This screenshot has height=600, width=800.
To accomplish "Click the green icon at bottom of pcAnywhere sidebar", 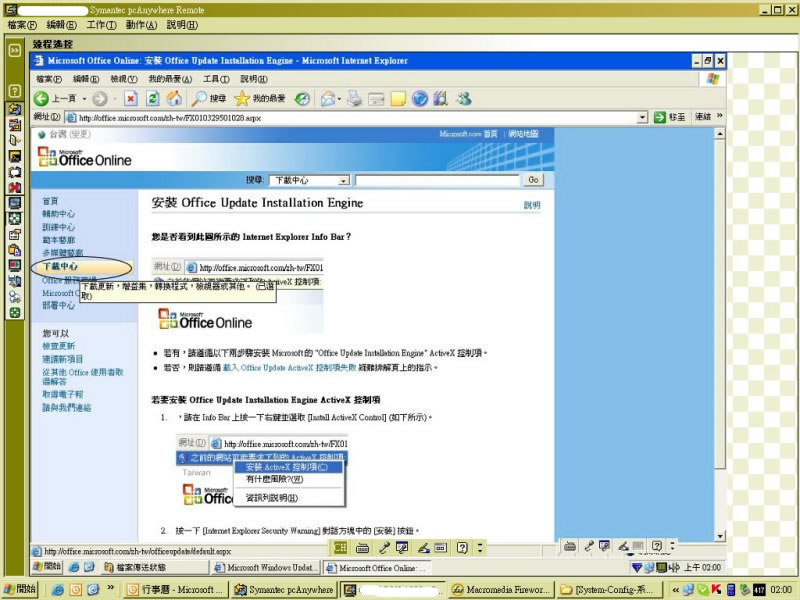I will click(15, 313).
